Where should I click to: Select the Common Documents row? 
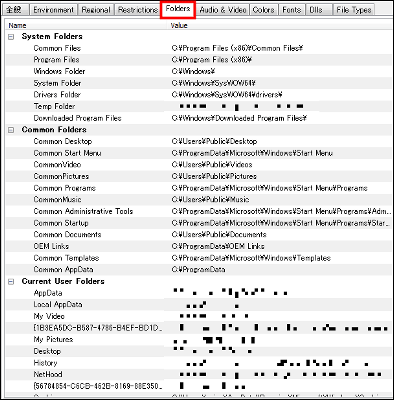coord(199,235)
